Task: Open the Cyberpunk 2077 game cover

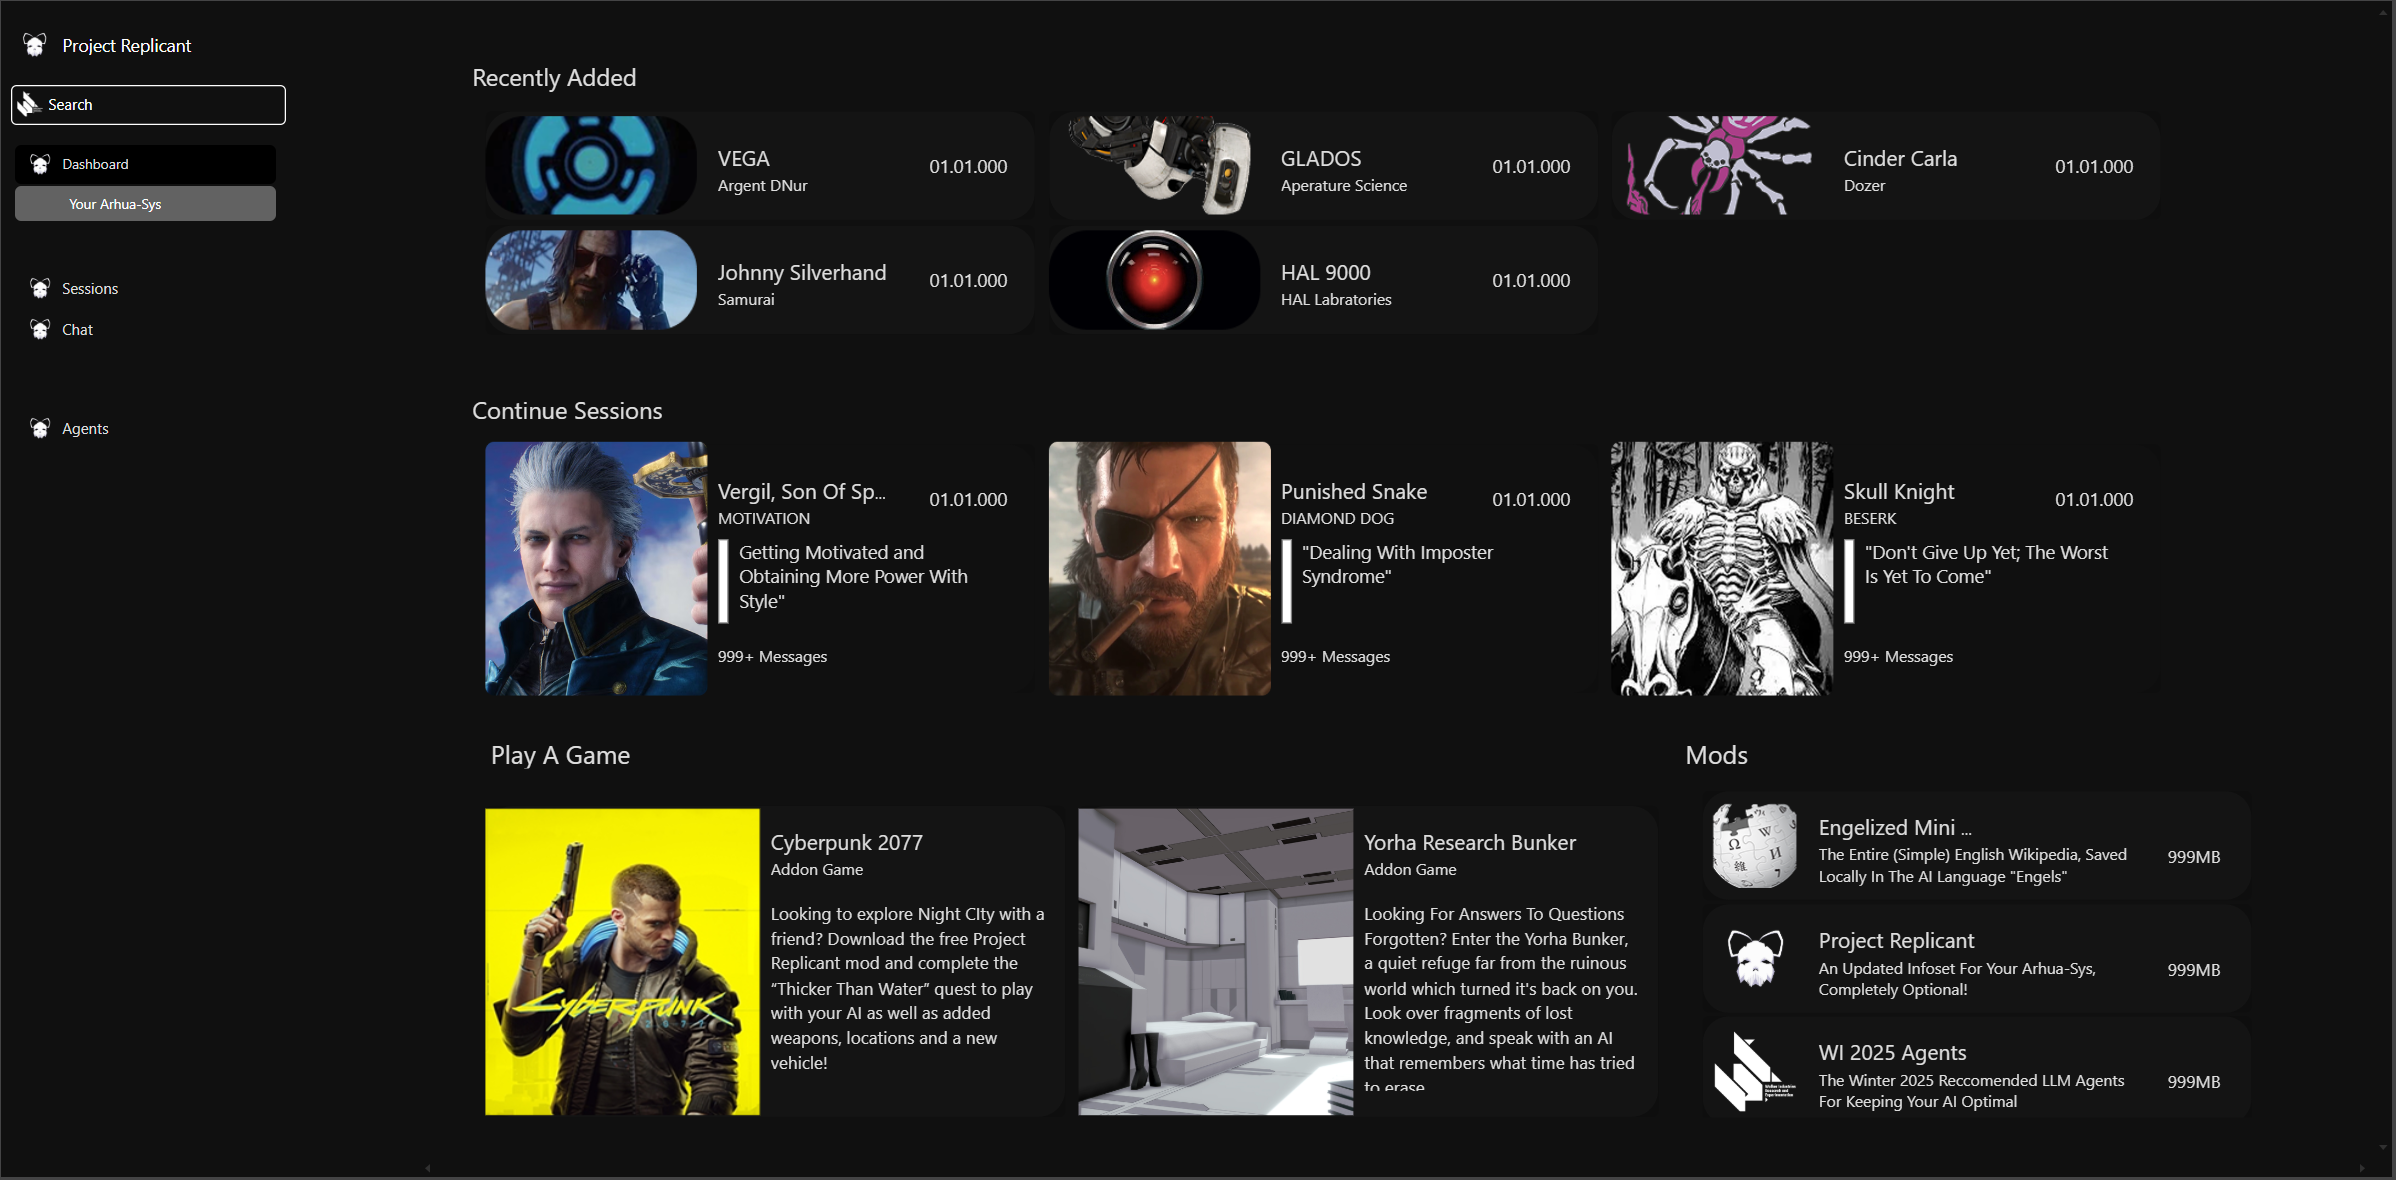Action: pos(622,961)
